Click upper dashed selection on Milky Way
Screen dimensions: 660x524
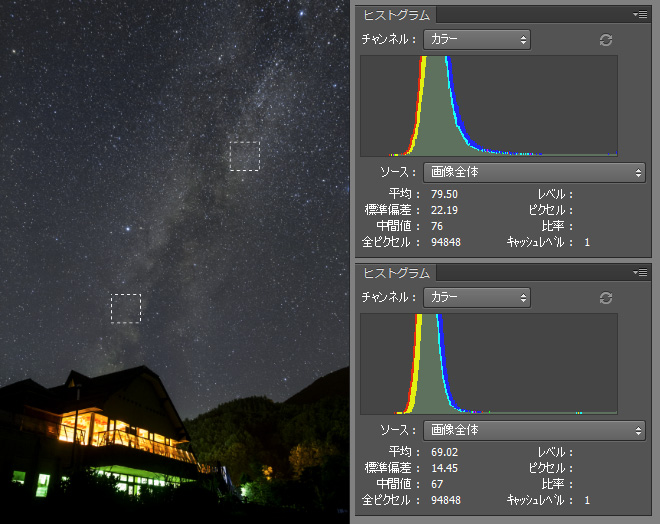(245, 156)
